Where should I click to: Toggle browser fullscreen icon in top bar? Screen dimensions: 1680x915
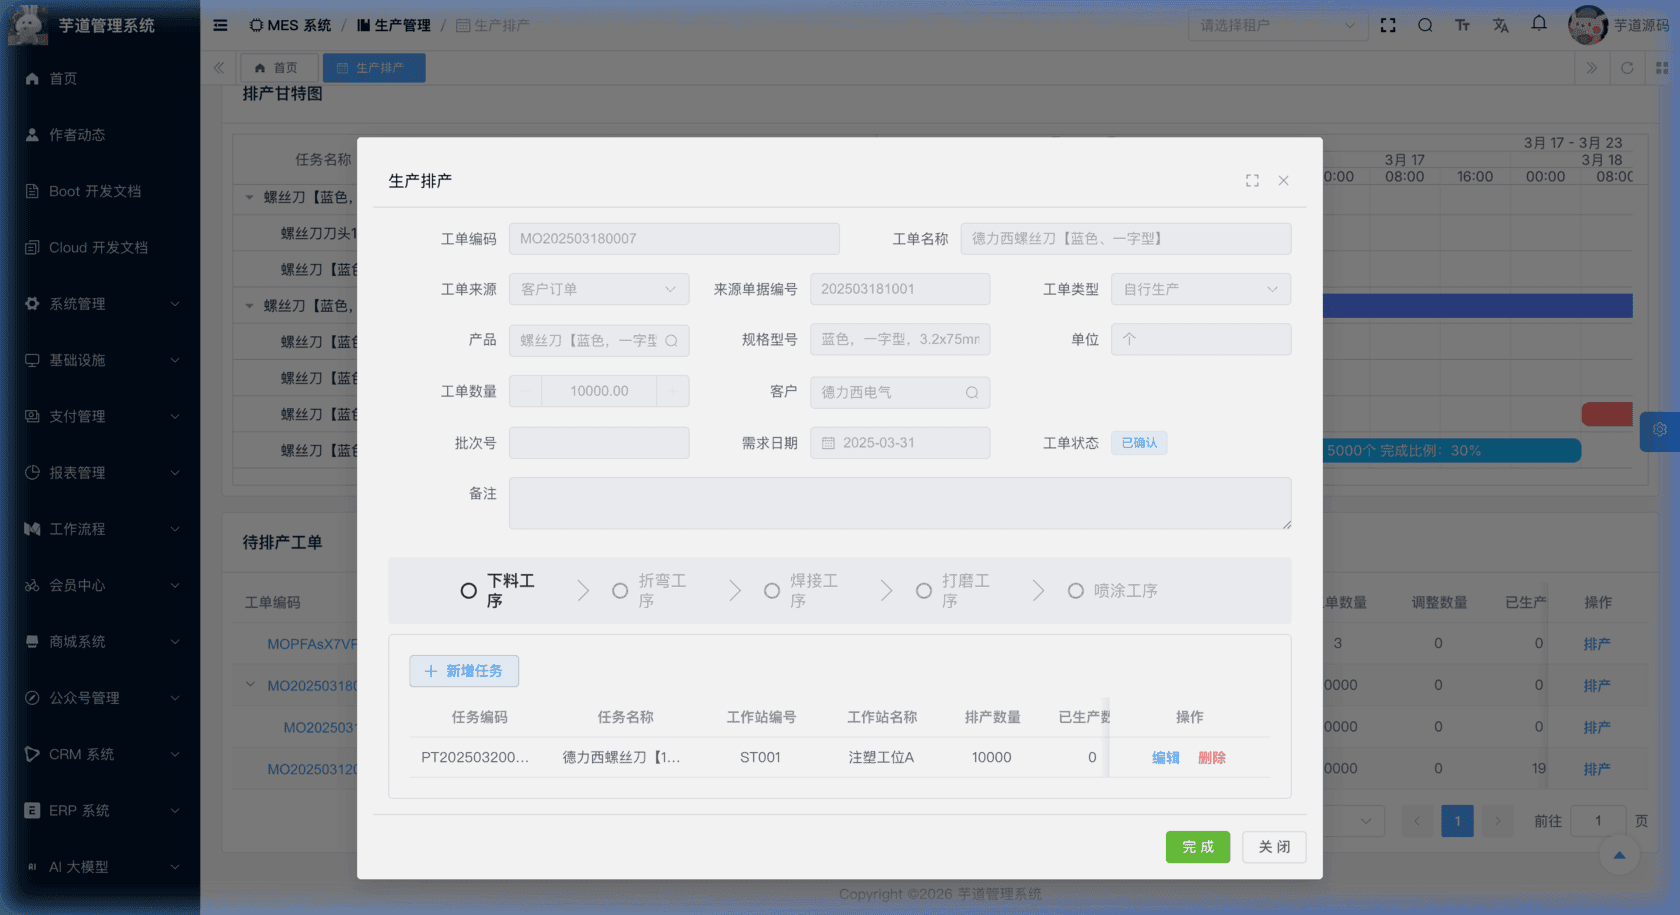click(x=1388, y=26)
